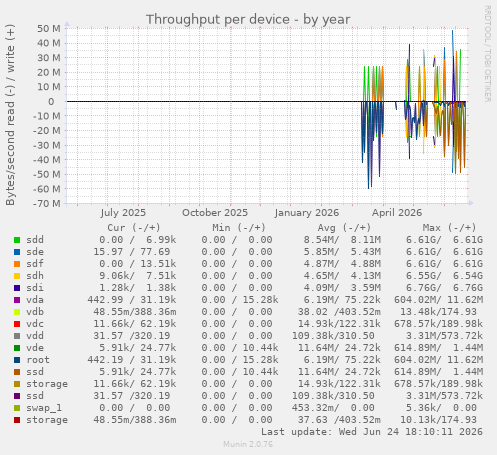Click the vde legend label
The image size is (497, 455).
pos(35,348)
